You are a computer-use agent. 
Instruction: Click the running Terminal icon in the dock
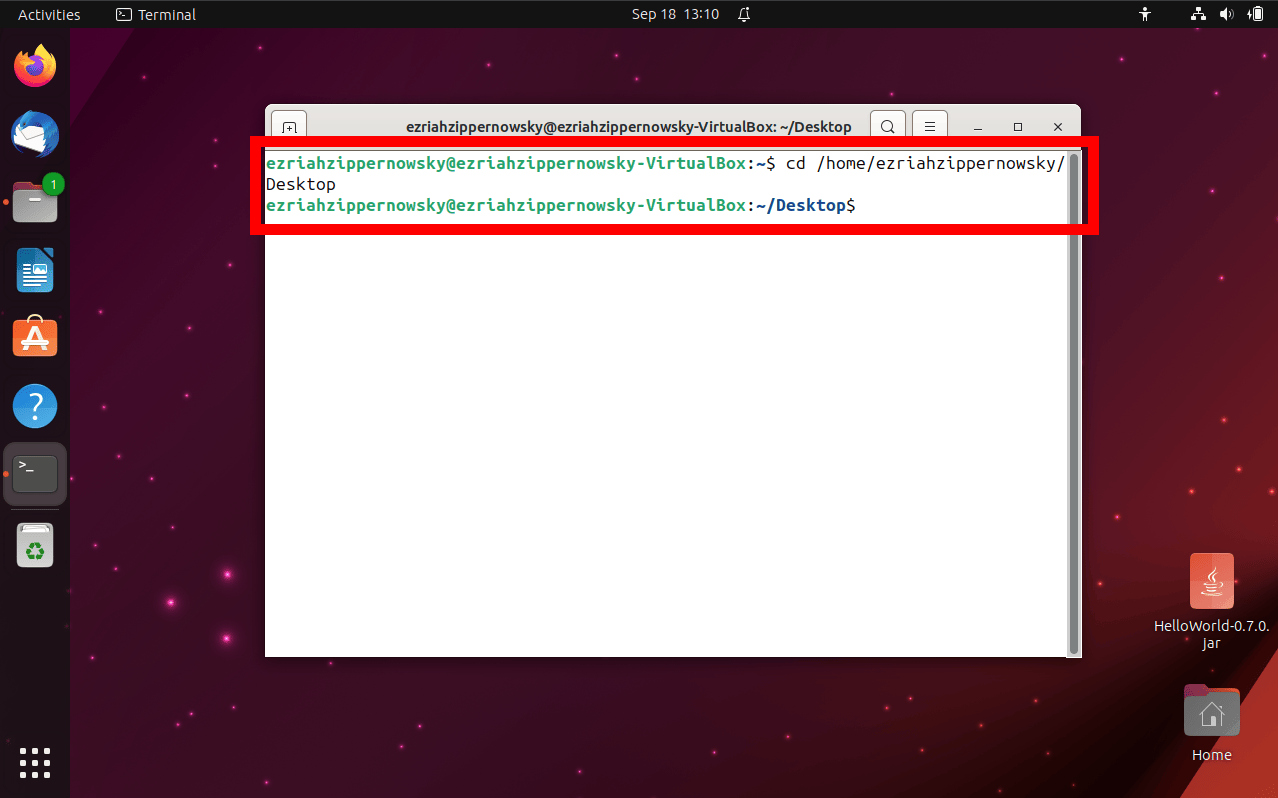[x=35, y=473]
